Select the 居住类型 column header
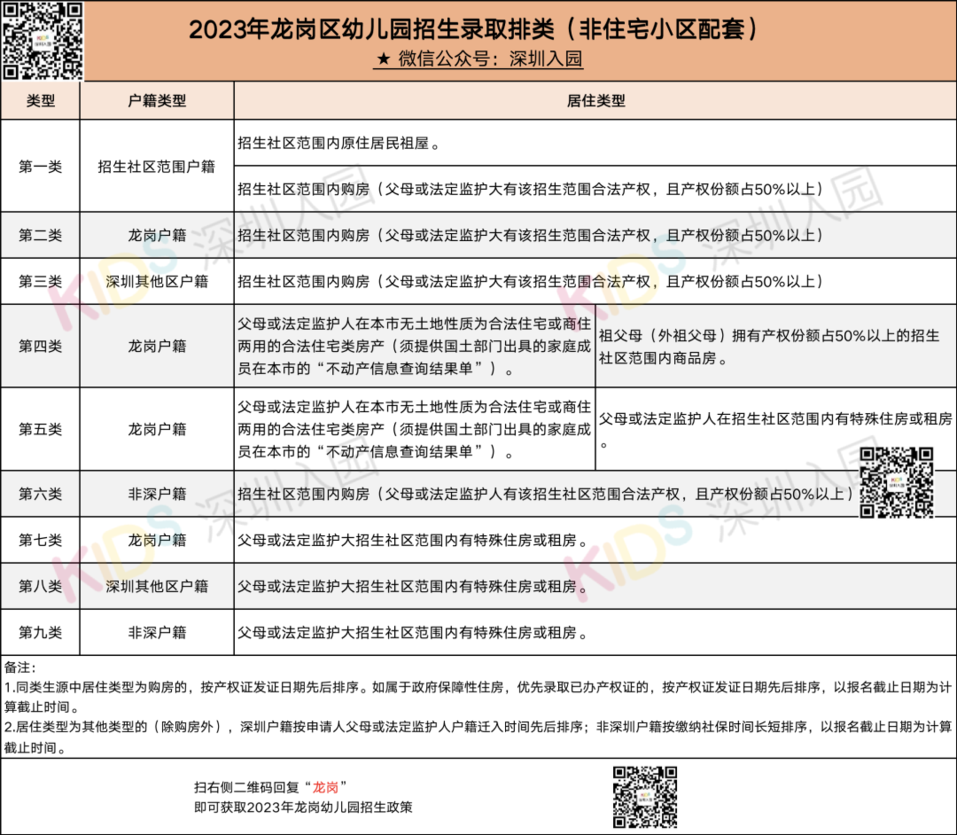Viewport: 957px width, 835px height. (x=596, y=101)
